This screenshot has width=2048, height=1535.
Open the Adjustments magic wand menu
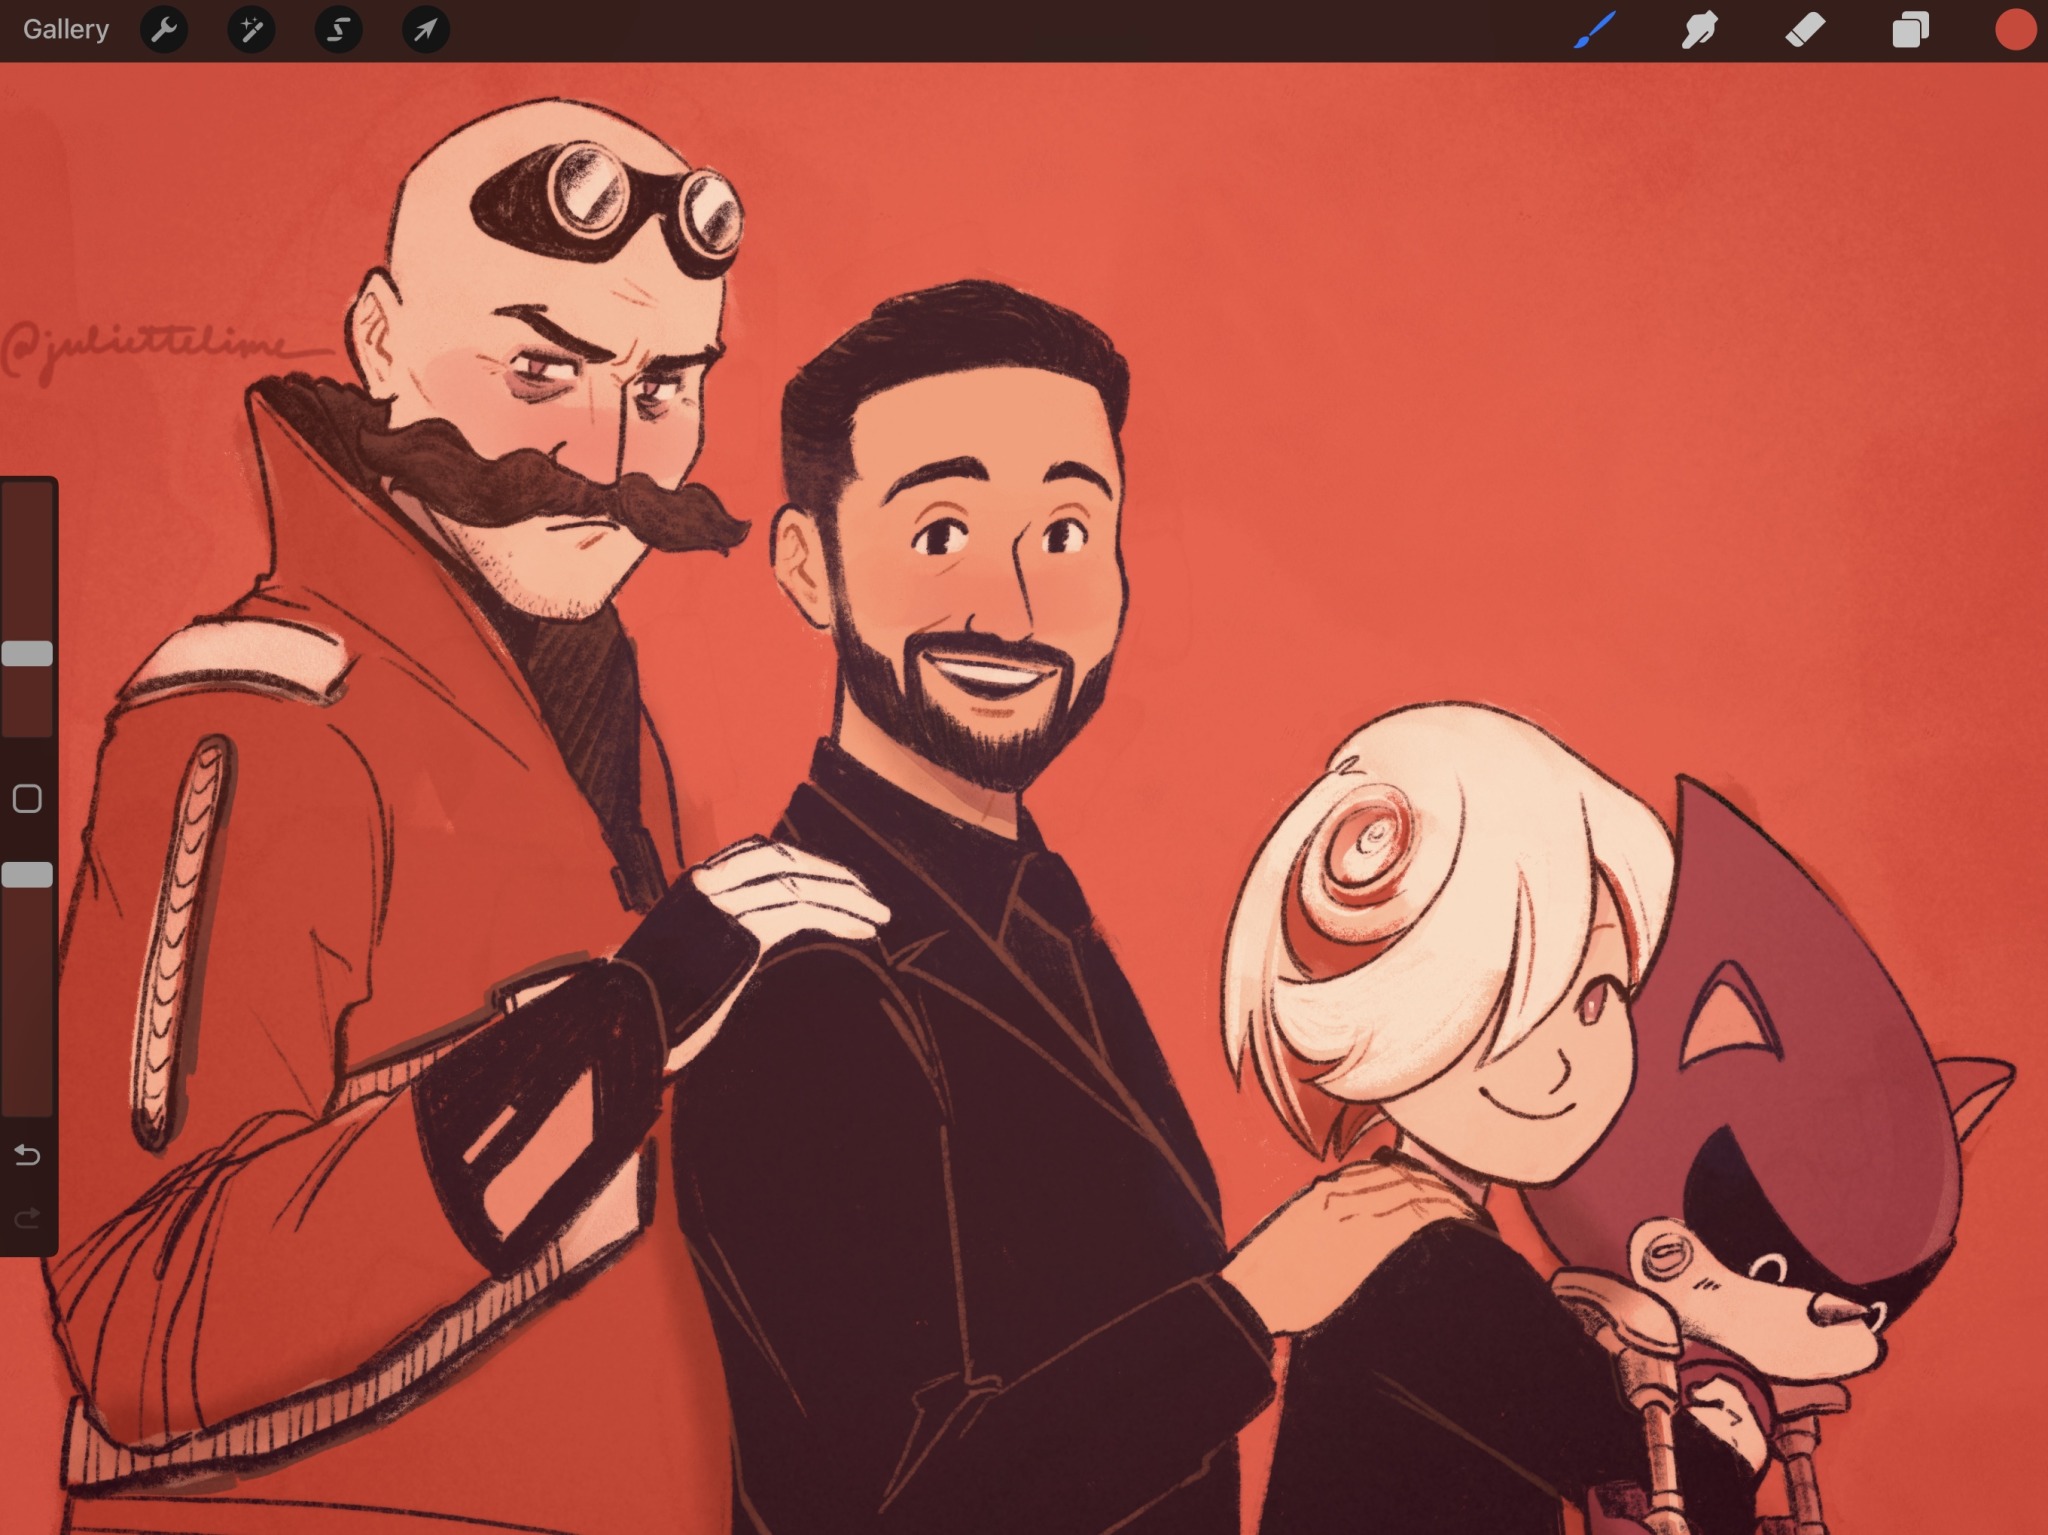coord(251,30)
